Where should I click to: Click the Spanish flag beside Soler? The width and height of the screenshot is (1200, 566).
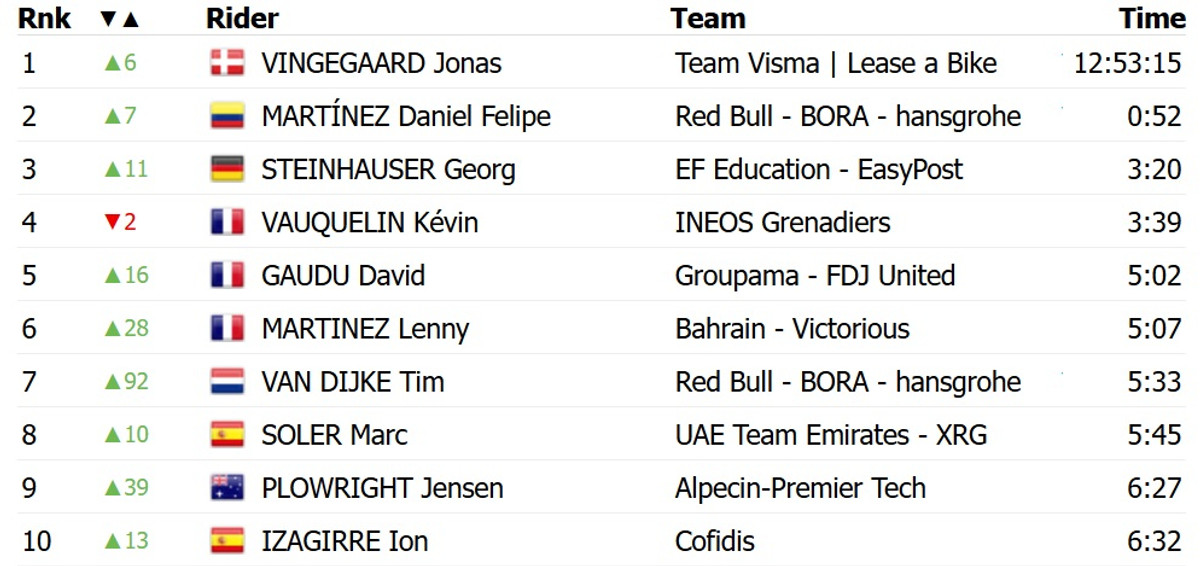[227, 435]
